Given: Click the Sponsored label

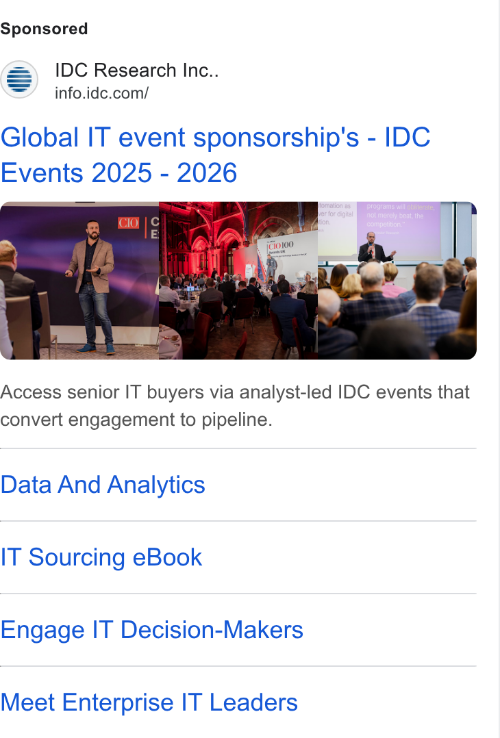Looking at the screenshot, I should coord(44,29).
